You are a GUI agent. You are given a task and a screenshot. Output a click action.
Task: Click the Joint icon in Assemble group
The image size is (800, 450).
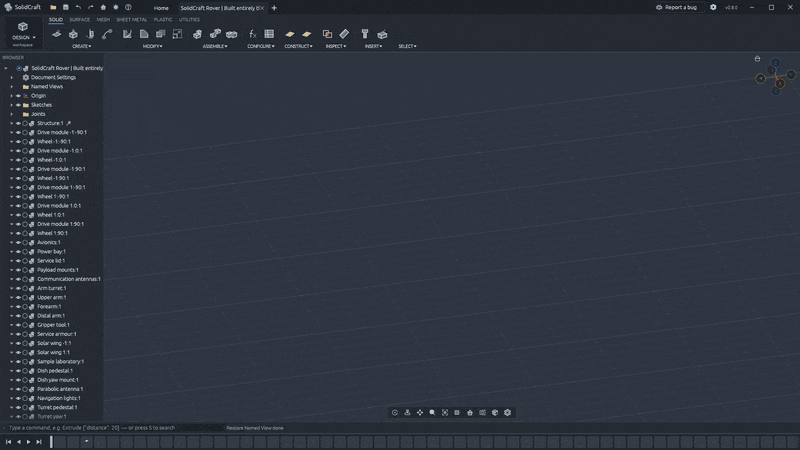coord(215,34)
